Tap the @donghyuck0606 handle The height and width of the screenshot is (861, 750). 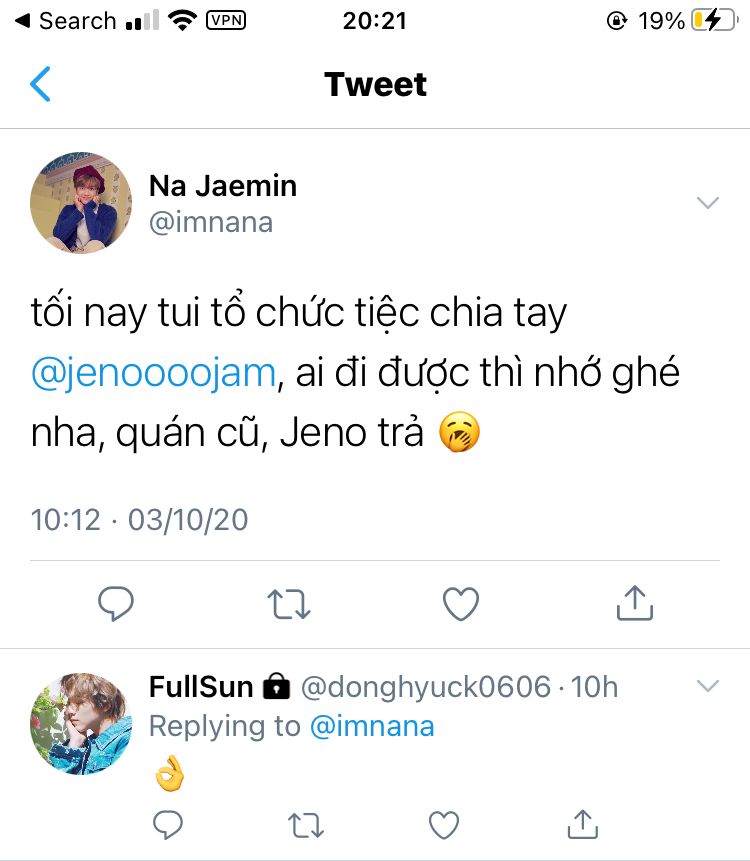click(x=426, y=687)
